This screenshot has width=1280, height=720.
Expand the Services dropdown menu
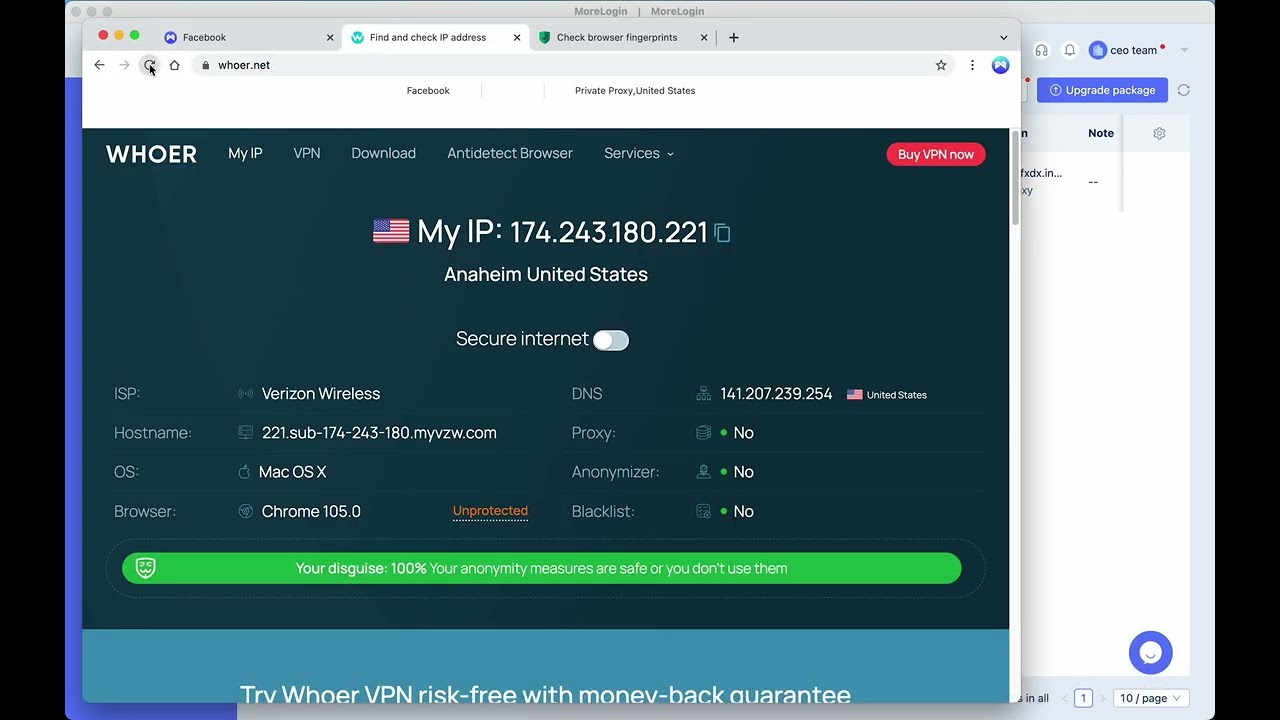tap(639, 153)
